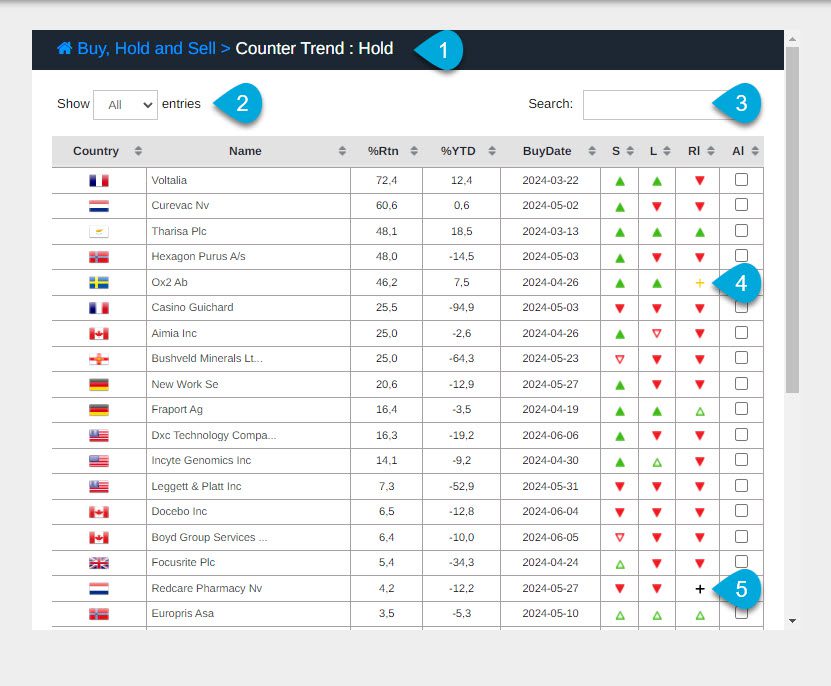Click the UK flag beside Focusrite Plc
Screen dimensions: 831x686
(98, 563)
